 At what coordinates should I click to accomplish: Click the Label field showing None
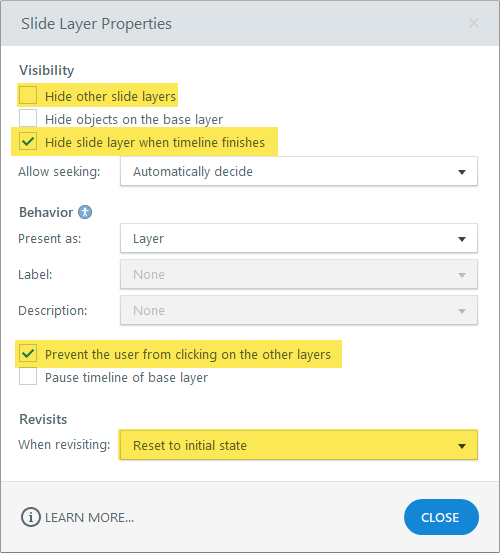coord(299,274)
